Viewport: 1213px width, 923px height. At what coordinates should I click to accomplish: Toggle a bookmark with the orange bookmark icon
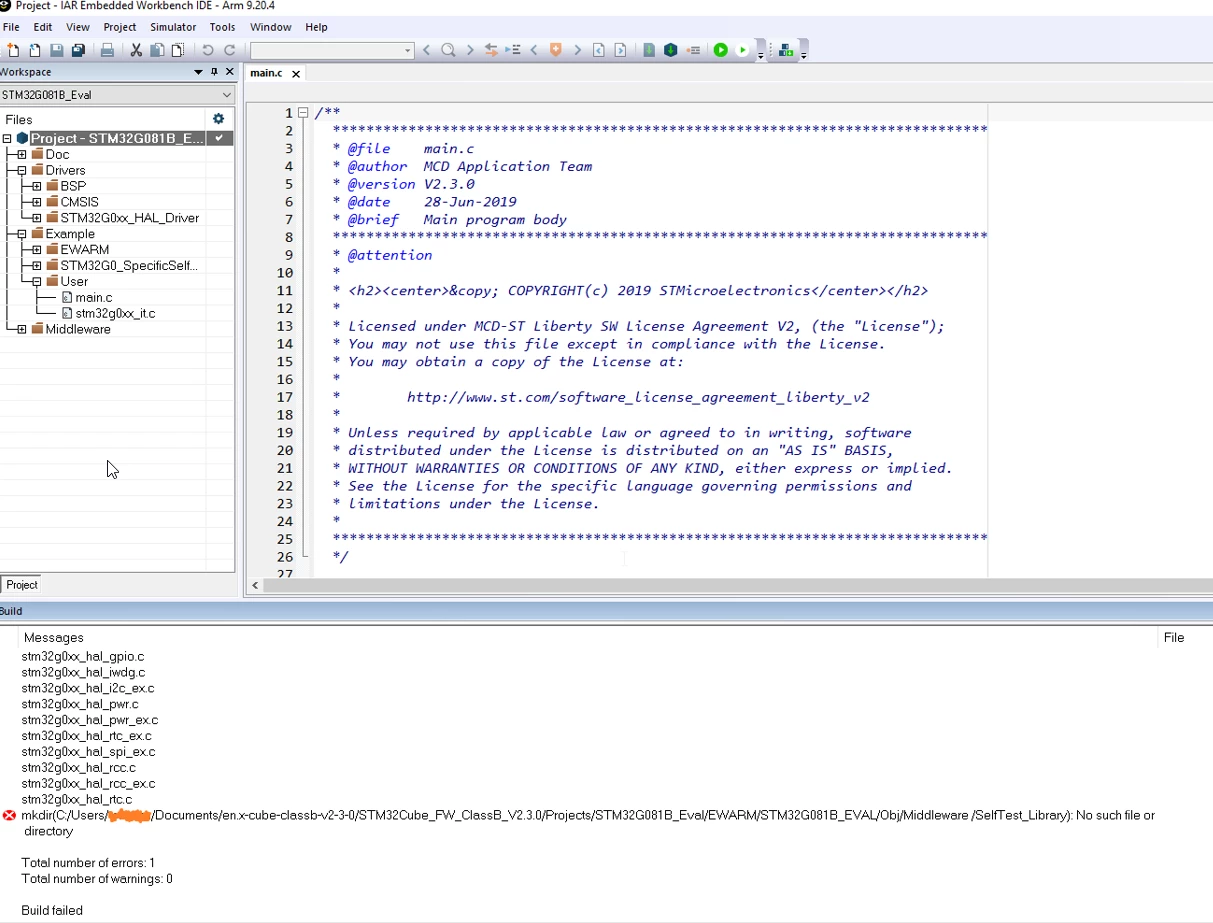(556, 50)
